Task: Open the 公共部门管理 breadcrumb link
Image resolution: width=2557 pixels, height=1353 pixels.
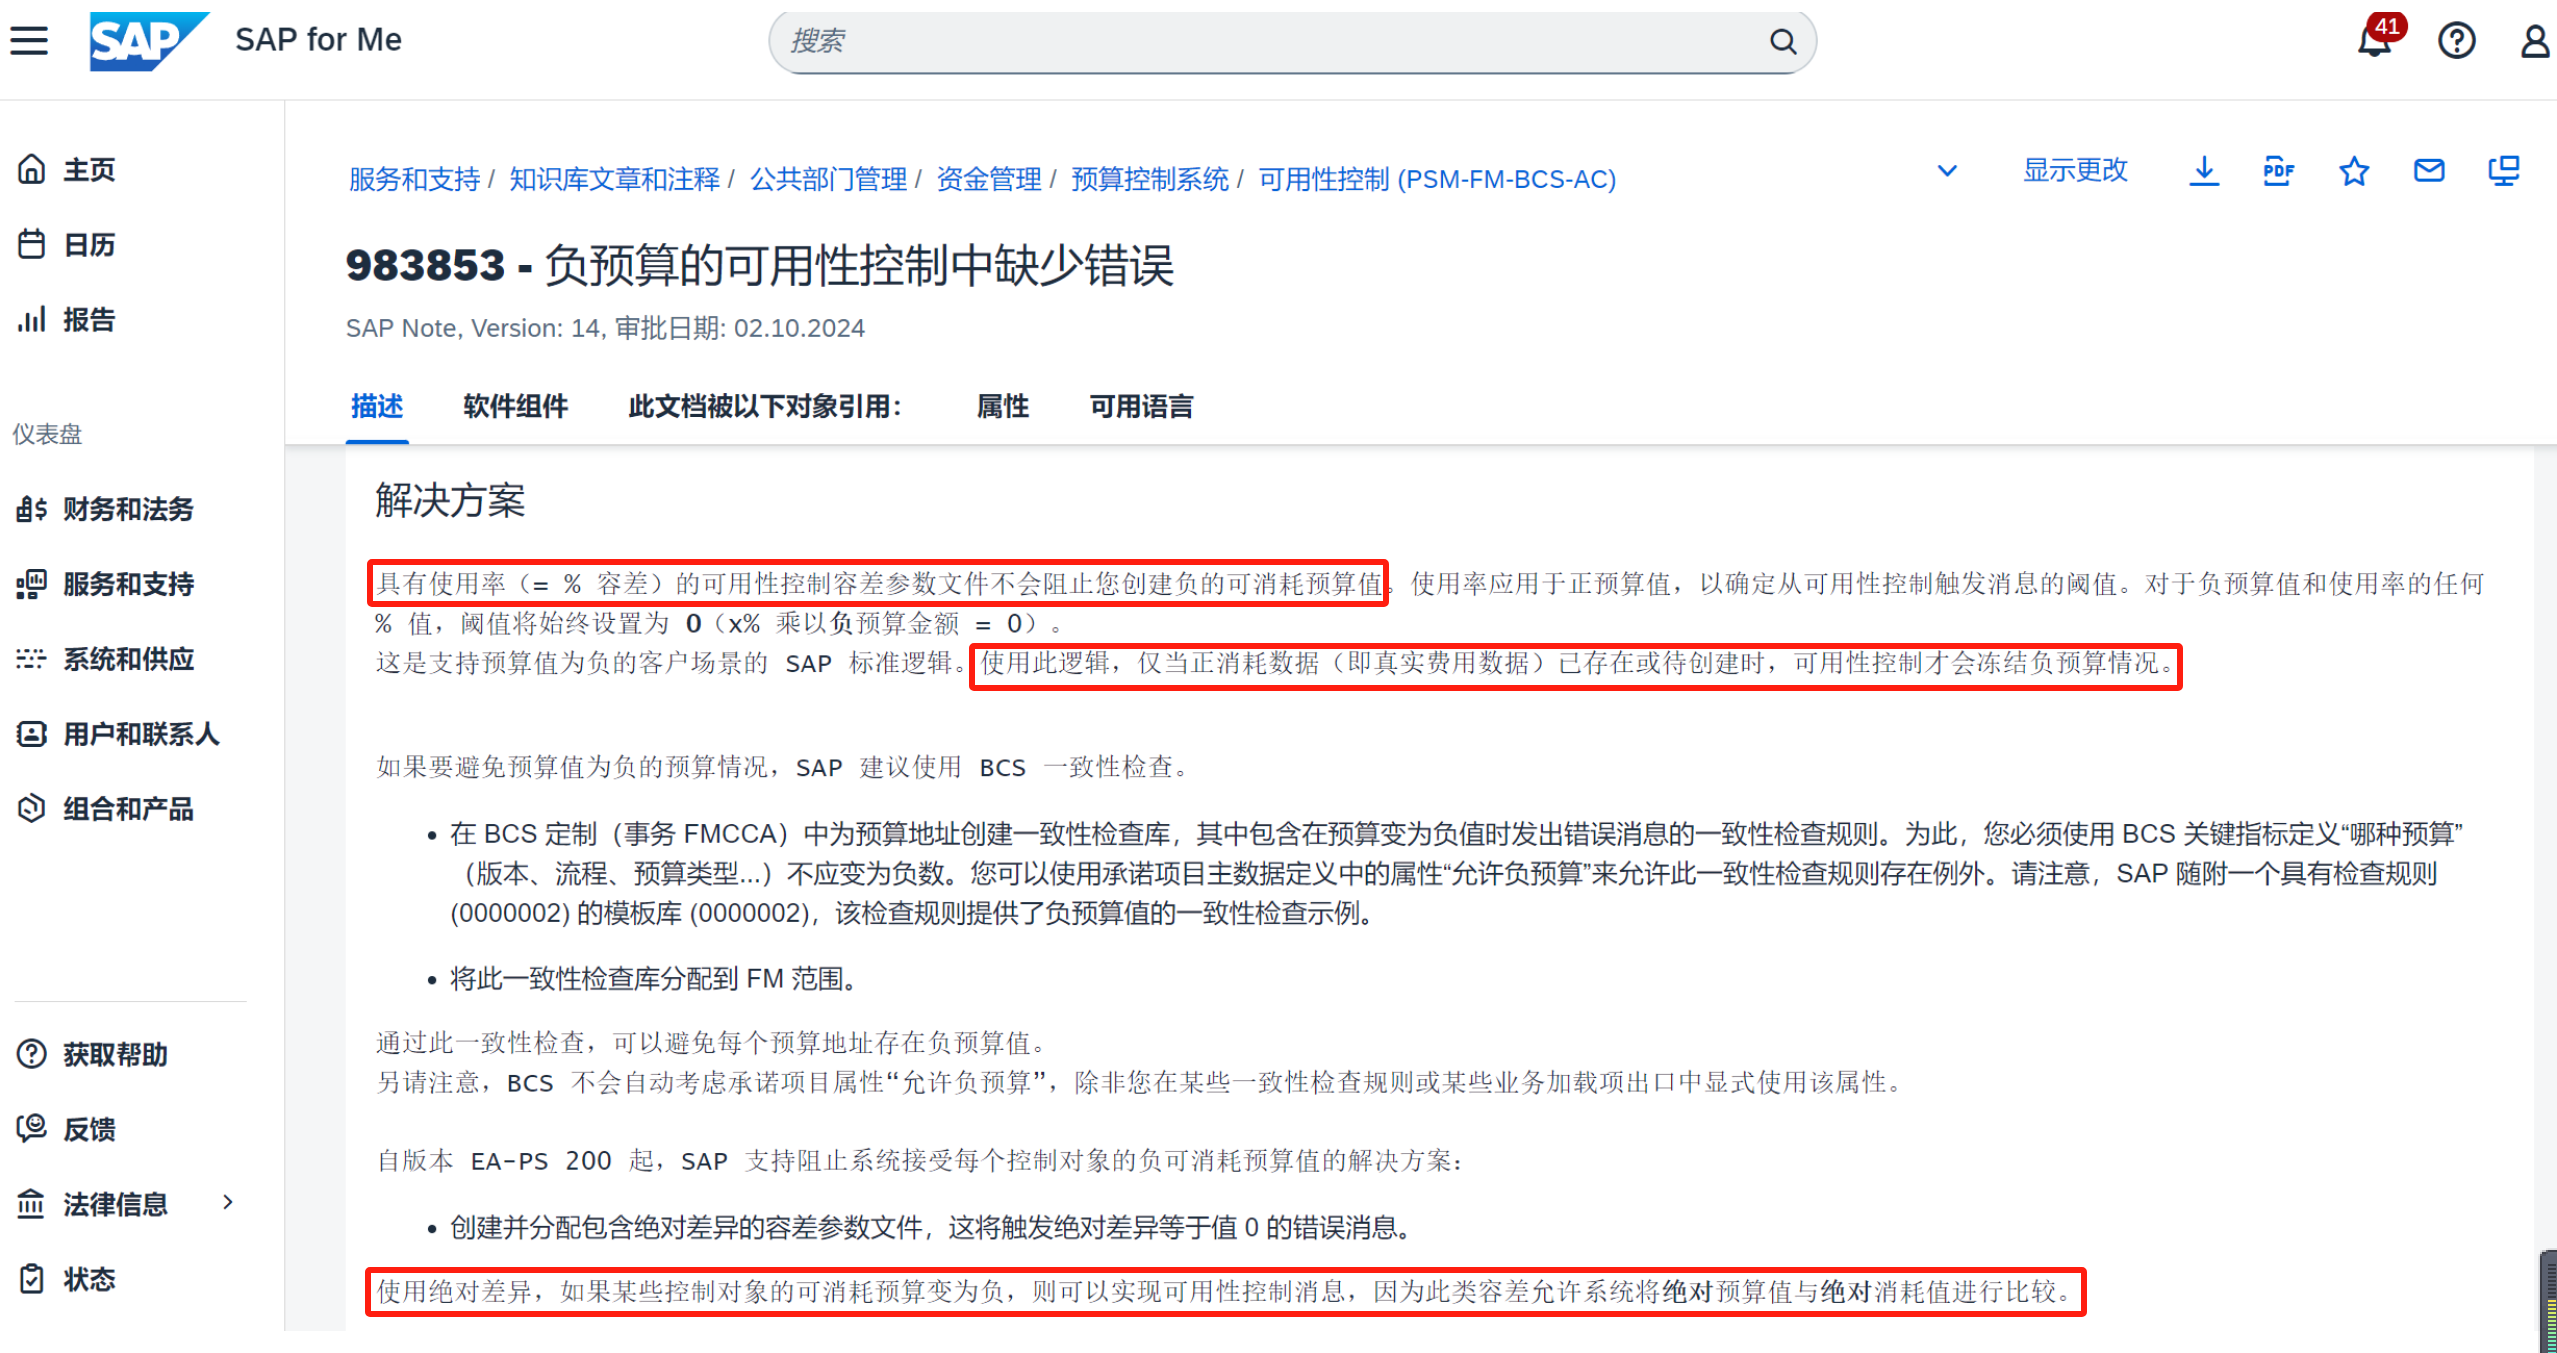Action: pos(828,179)
